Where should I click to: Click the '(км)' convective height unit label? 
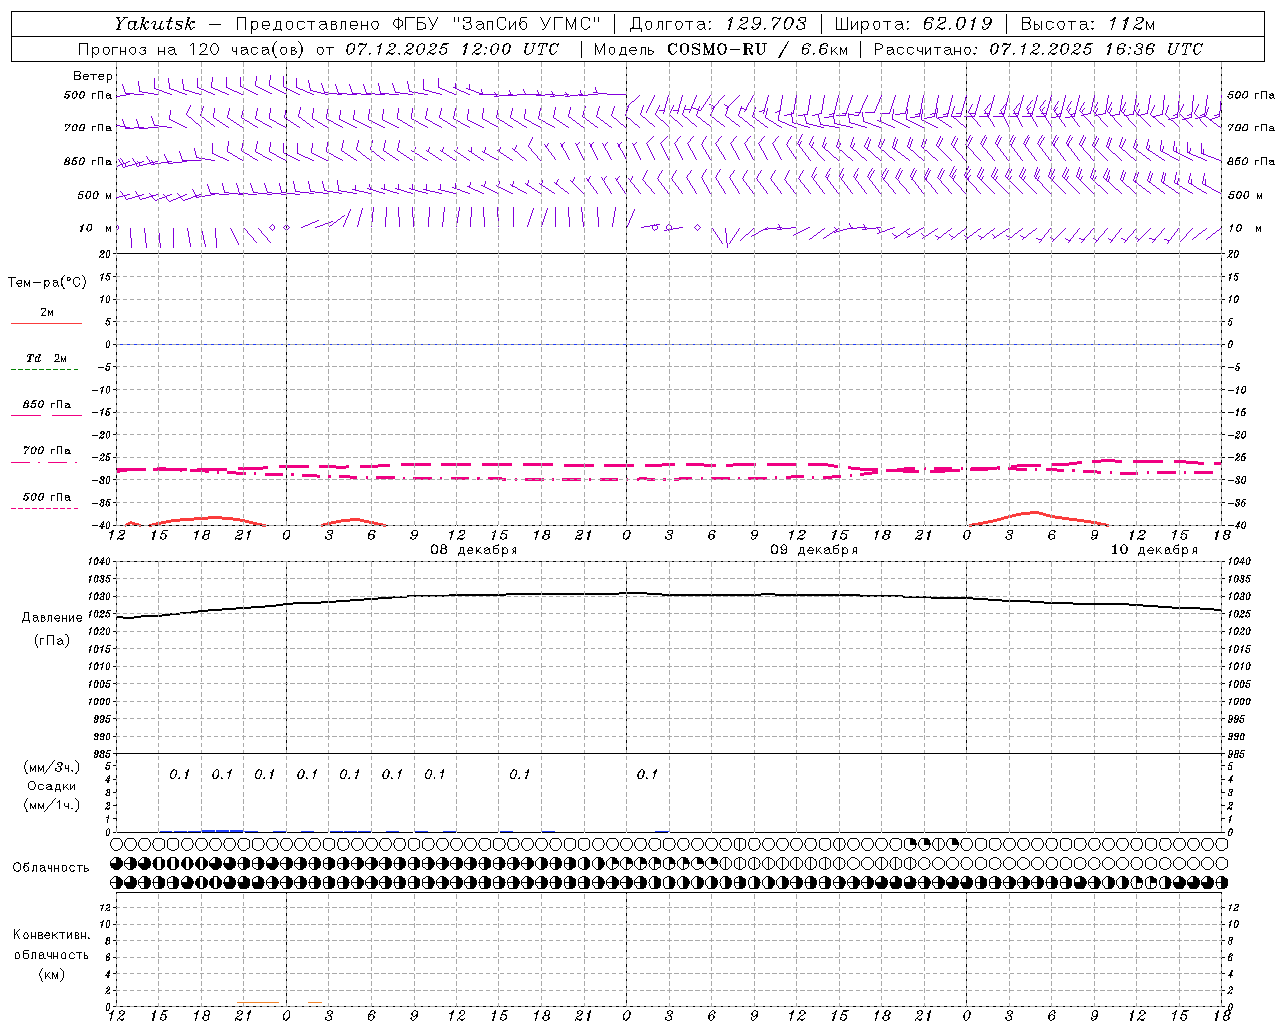coord(51,974)
